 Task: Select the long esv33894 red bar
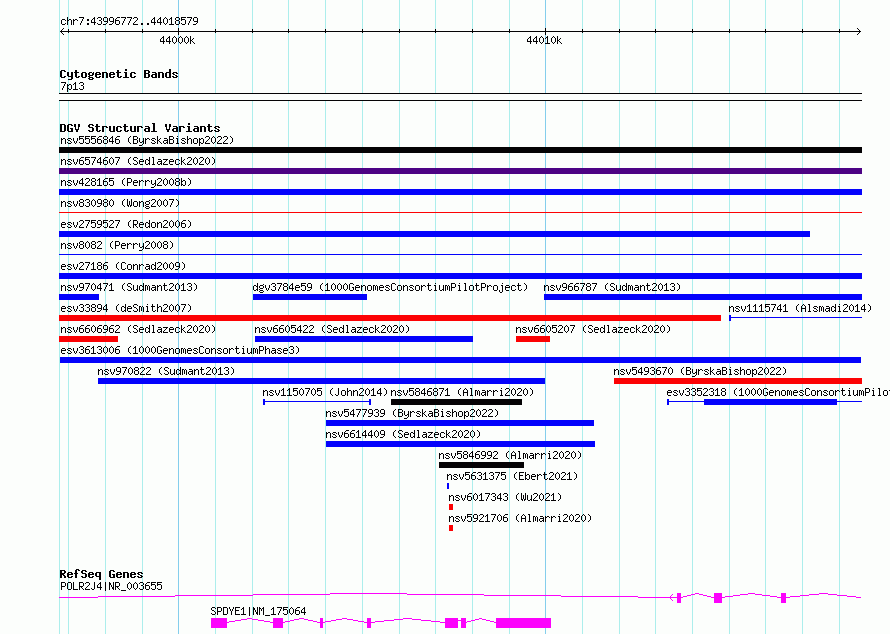click(x=390, y=318)
